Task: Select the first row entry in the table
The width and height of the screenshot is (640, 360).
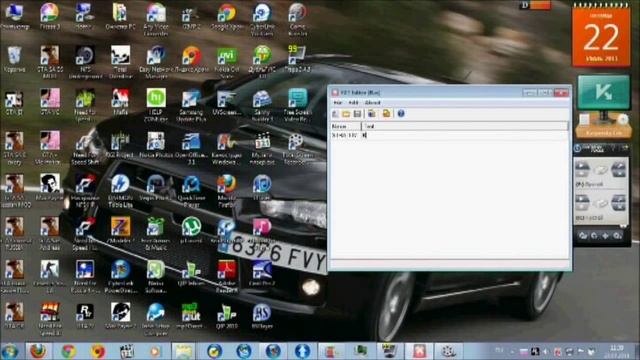Action: coord(448,135)
